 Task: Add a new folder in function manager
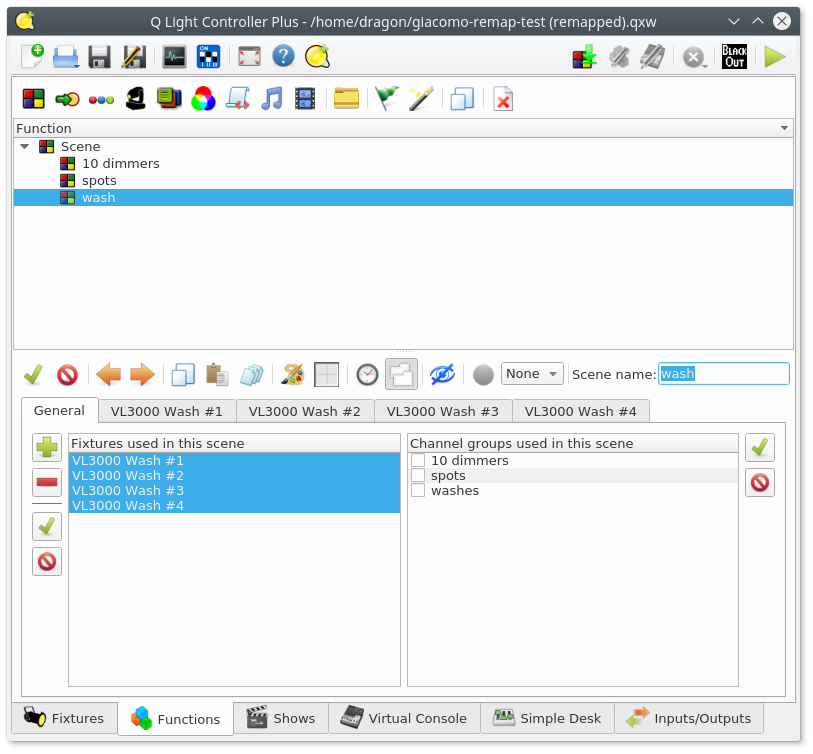point(346,99)
